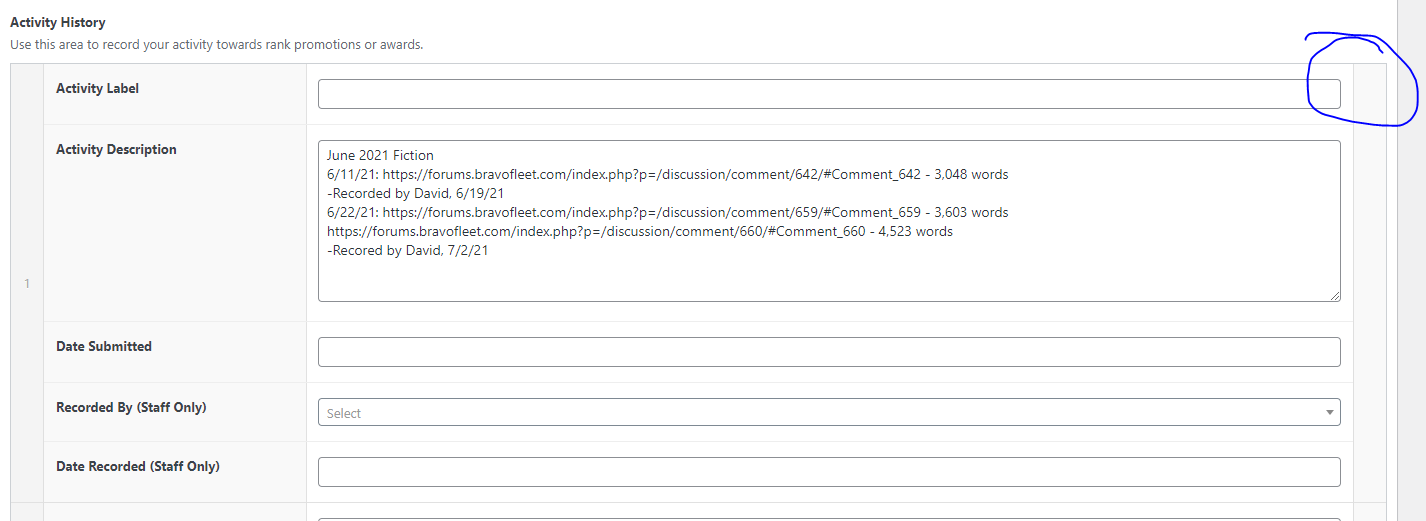This screenshot has width=1426, height=521.
Task: Click the Date Recorded (Staff Only) field
Action: pos(828,472)
